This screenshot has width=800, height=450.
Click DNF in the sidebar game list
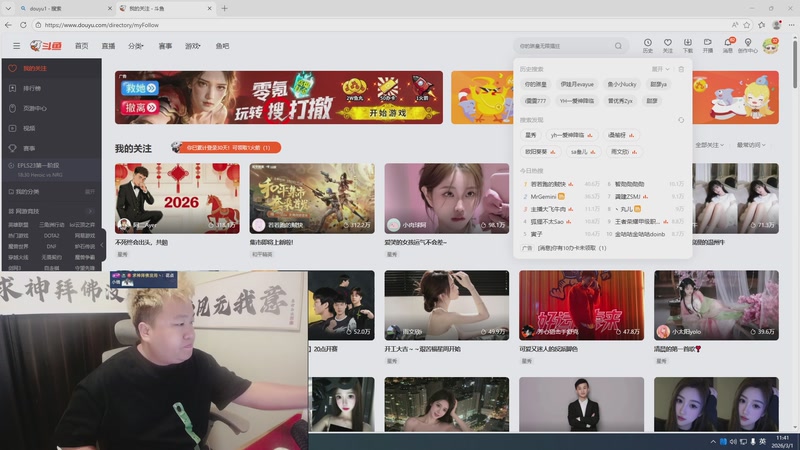point(52,246)
